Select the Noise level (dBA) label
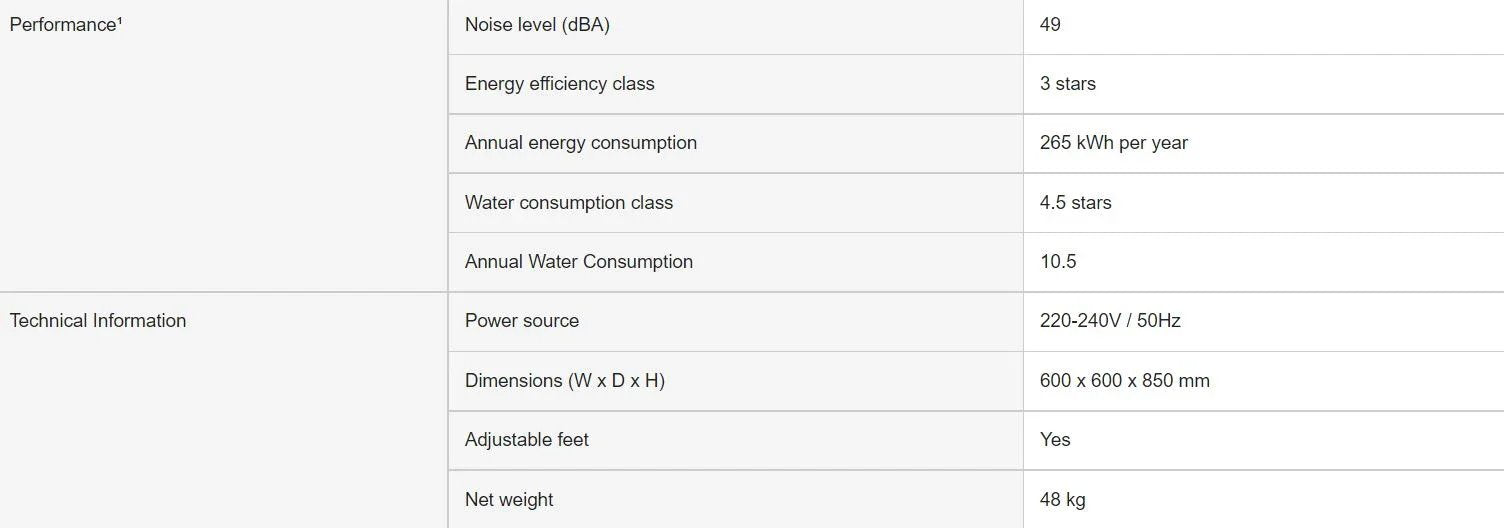1504x528 pixels. tap(537, 25)
